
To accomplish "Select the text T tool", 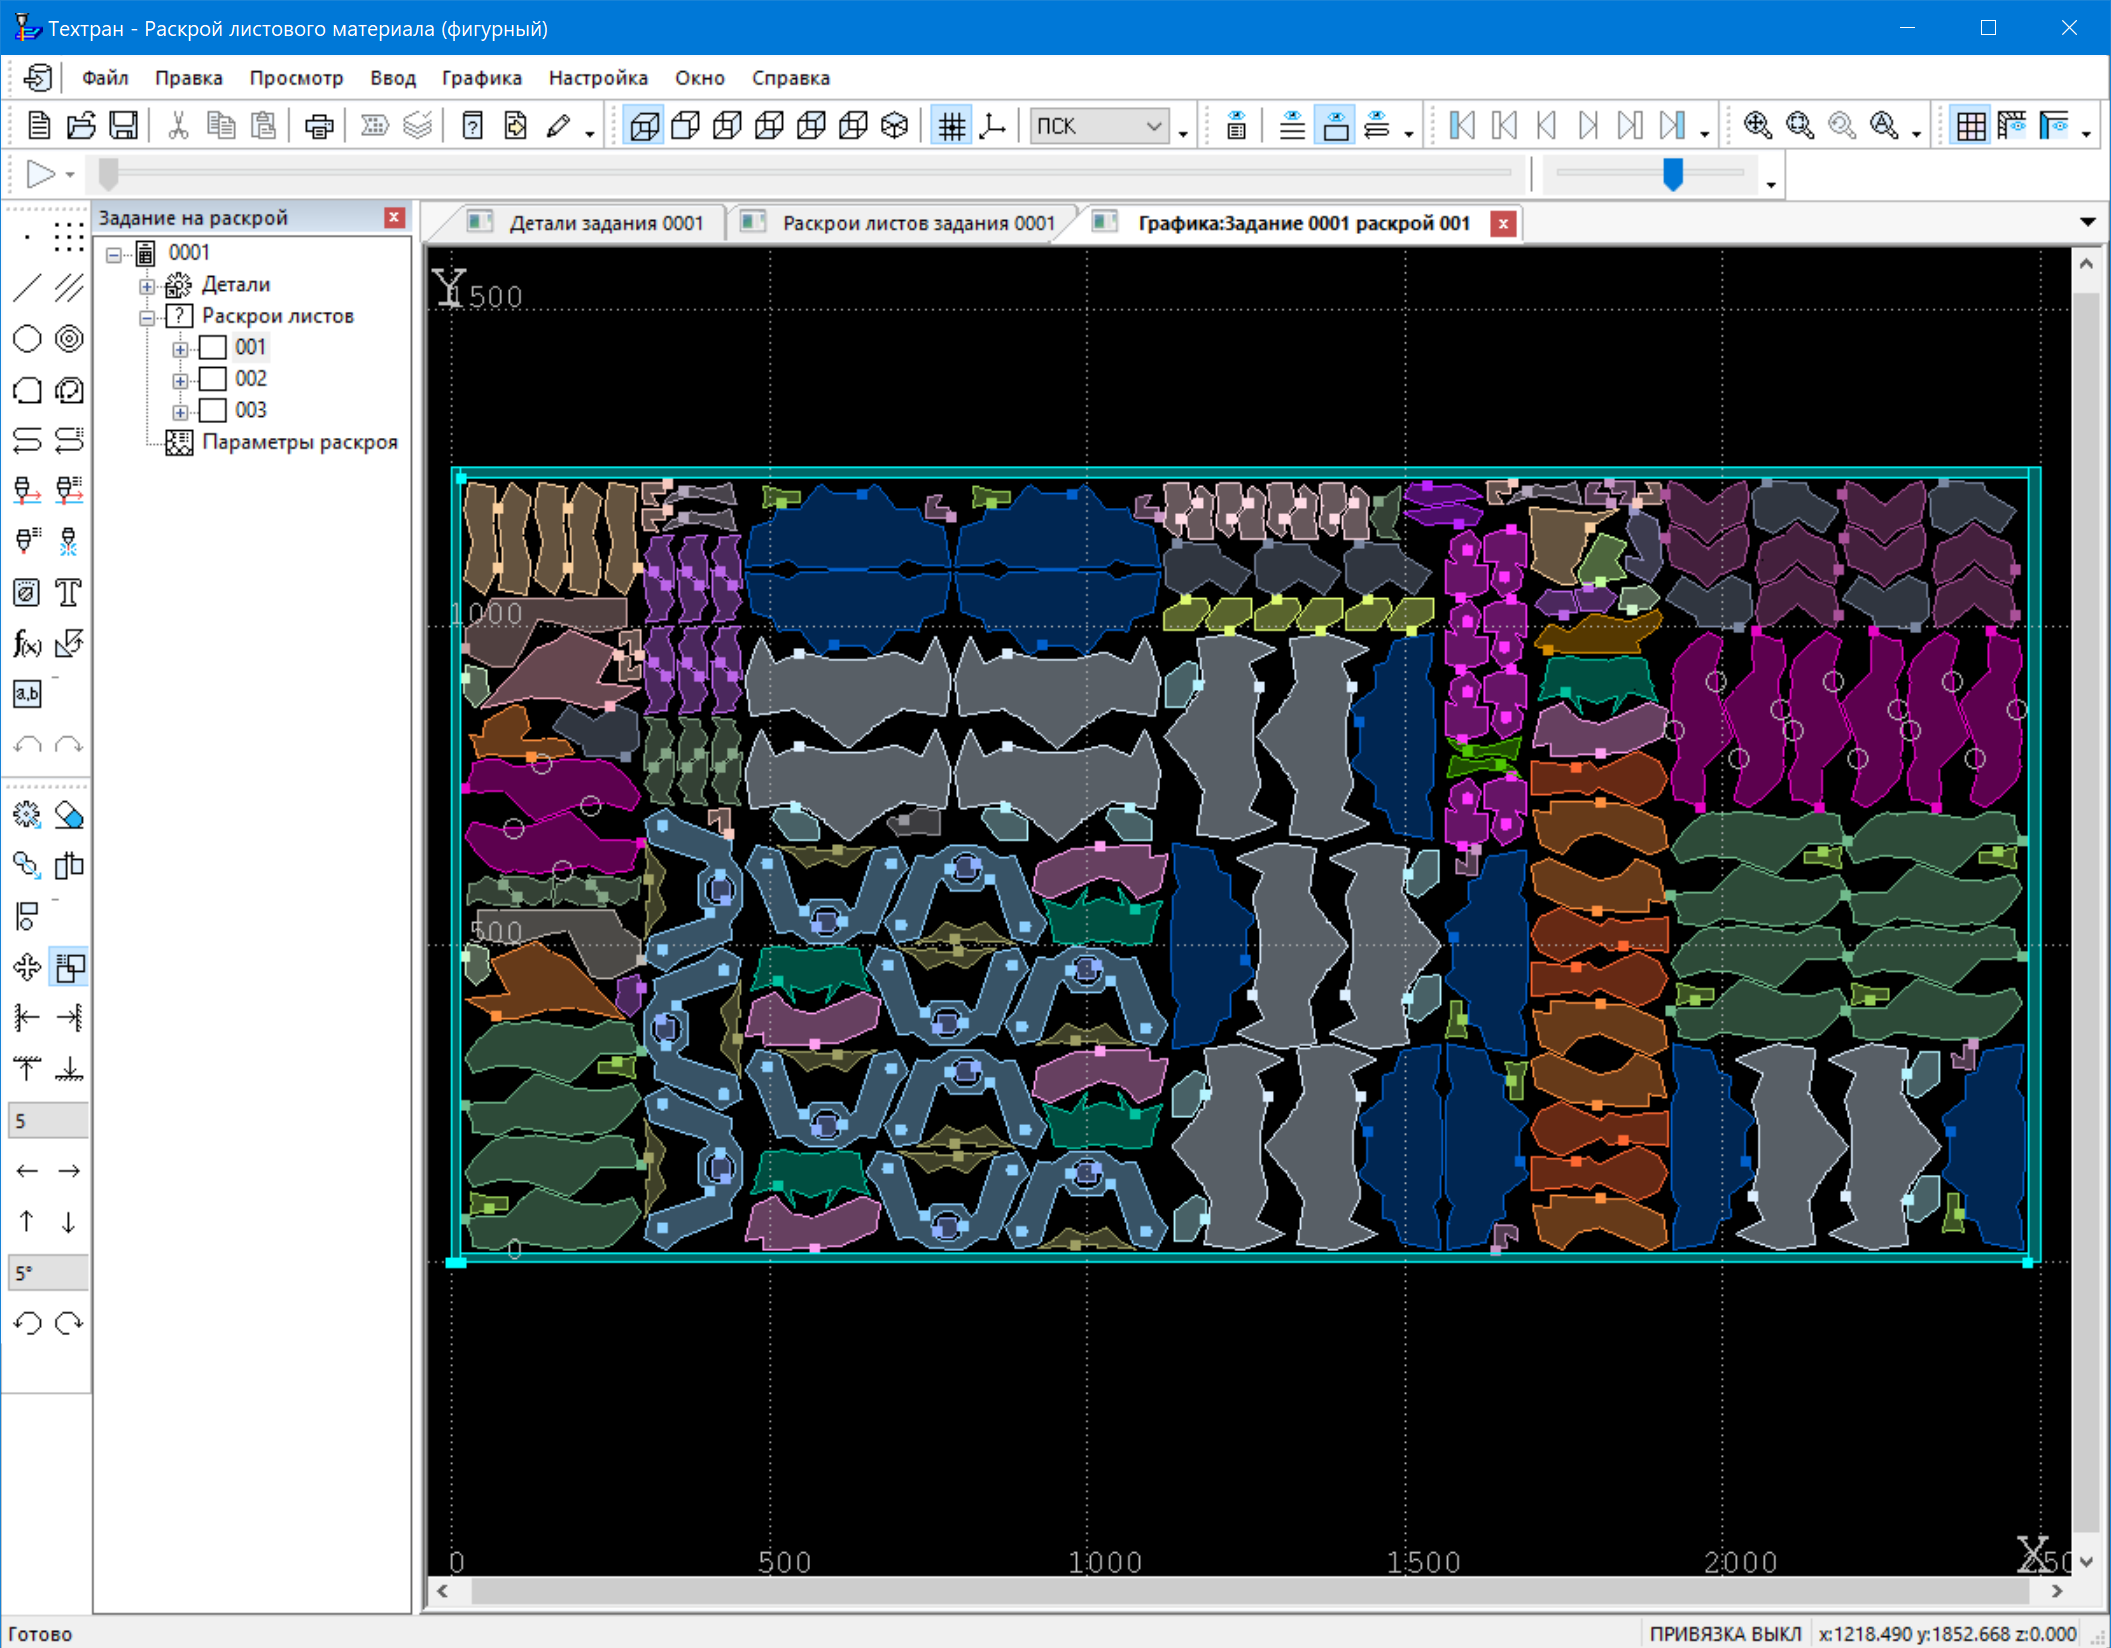I will (69, 593).
